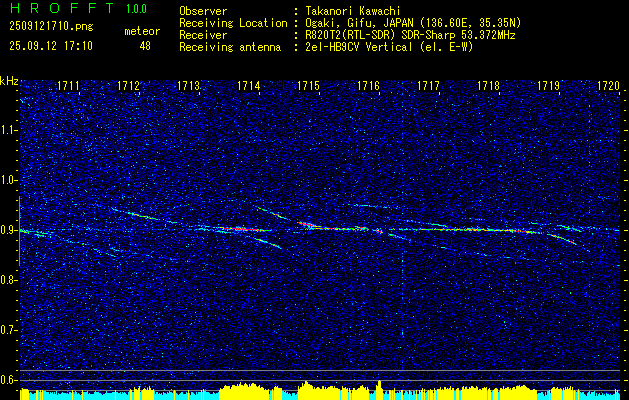Viewport: 629px width, 400px height.
Task: Click the Observer field label
Action: [203, 12]
